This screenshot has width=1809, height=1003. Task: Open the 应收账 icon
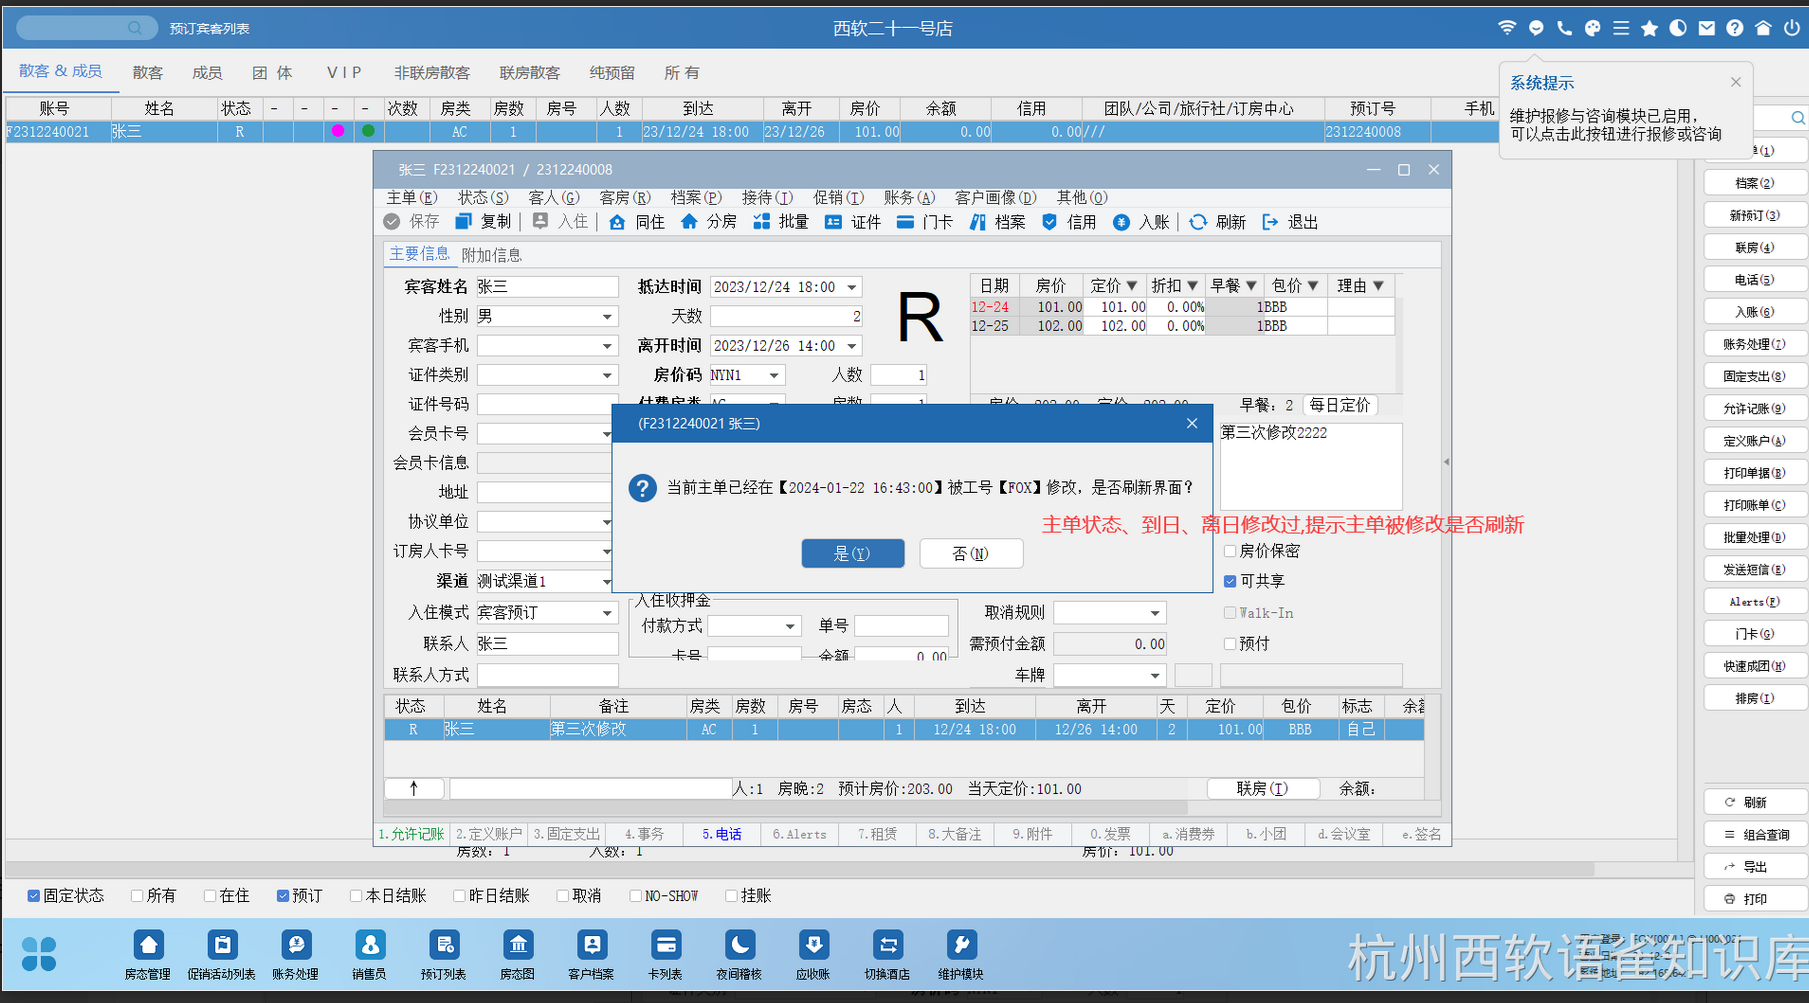813,954
